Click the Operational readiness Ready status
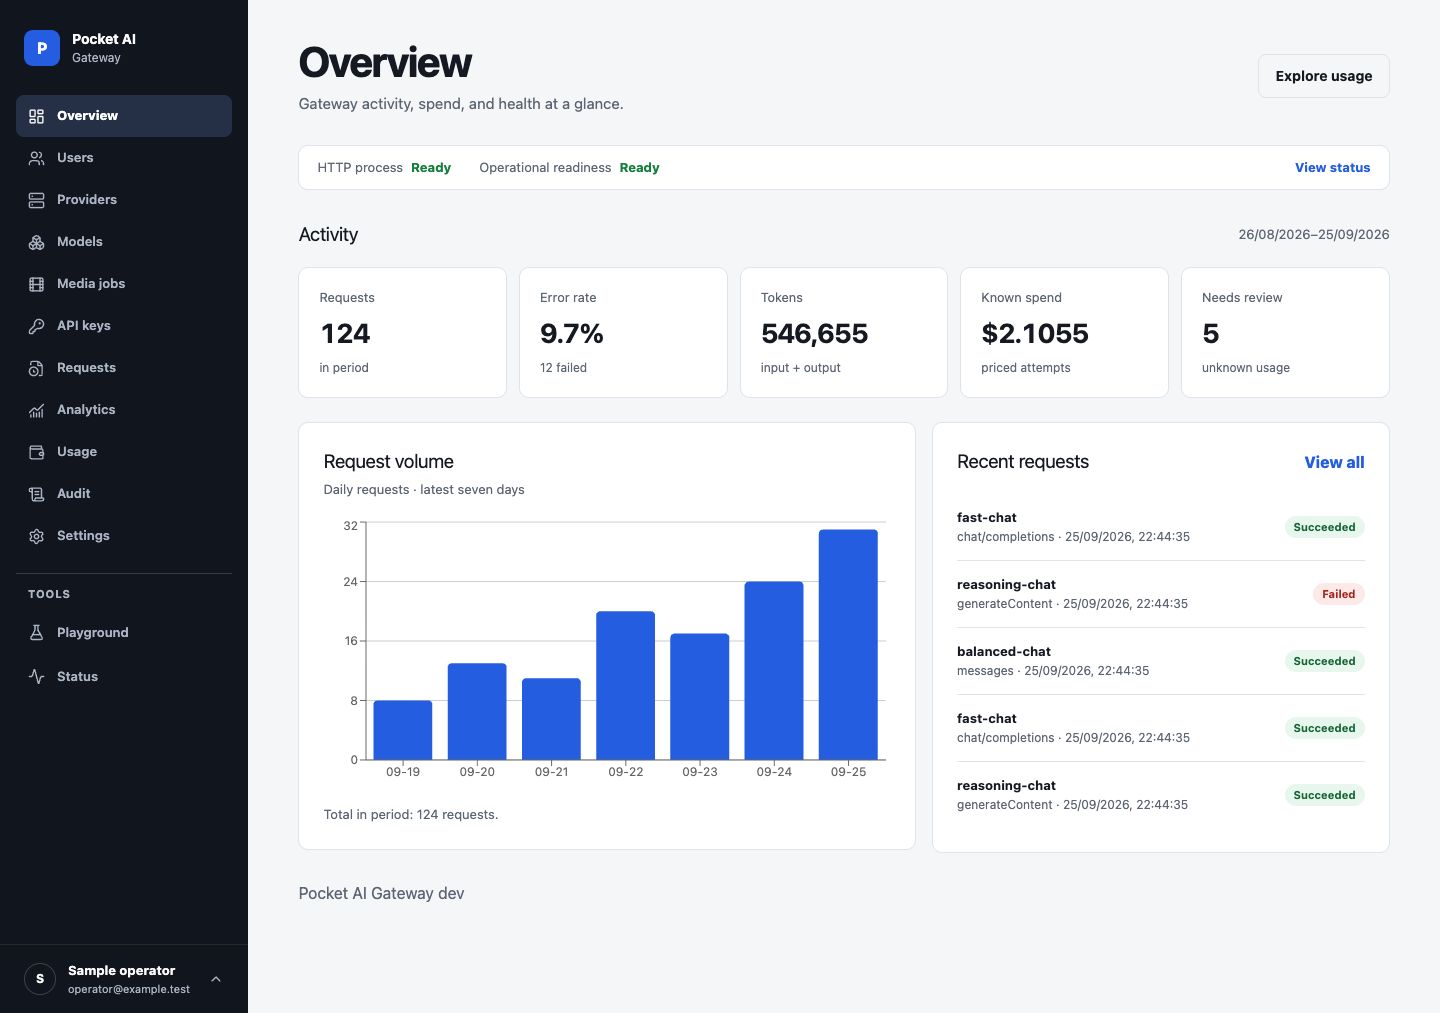Screen dimensions: 1440x1013 click(569, 168)
